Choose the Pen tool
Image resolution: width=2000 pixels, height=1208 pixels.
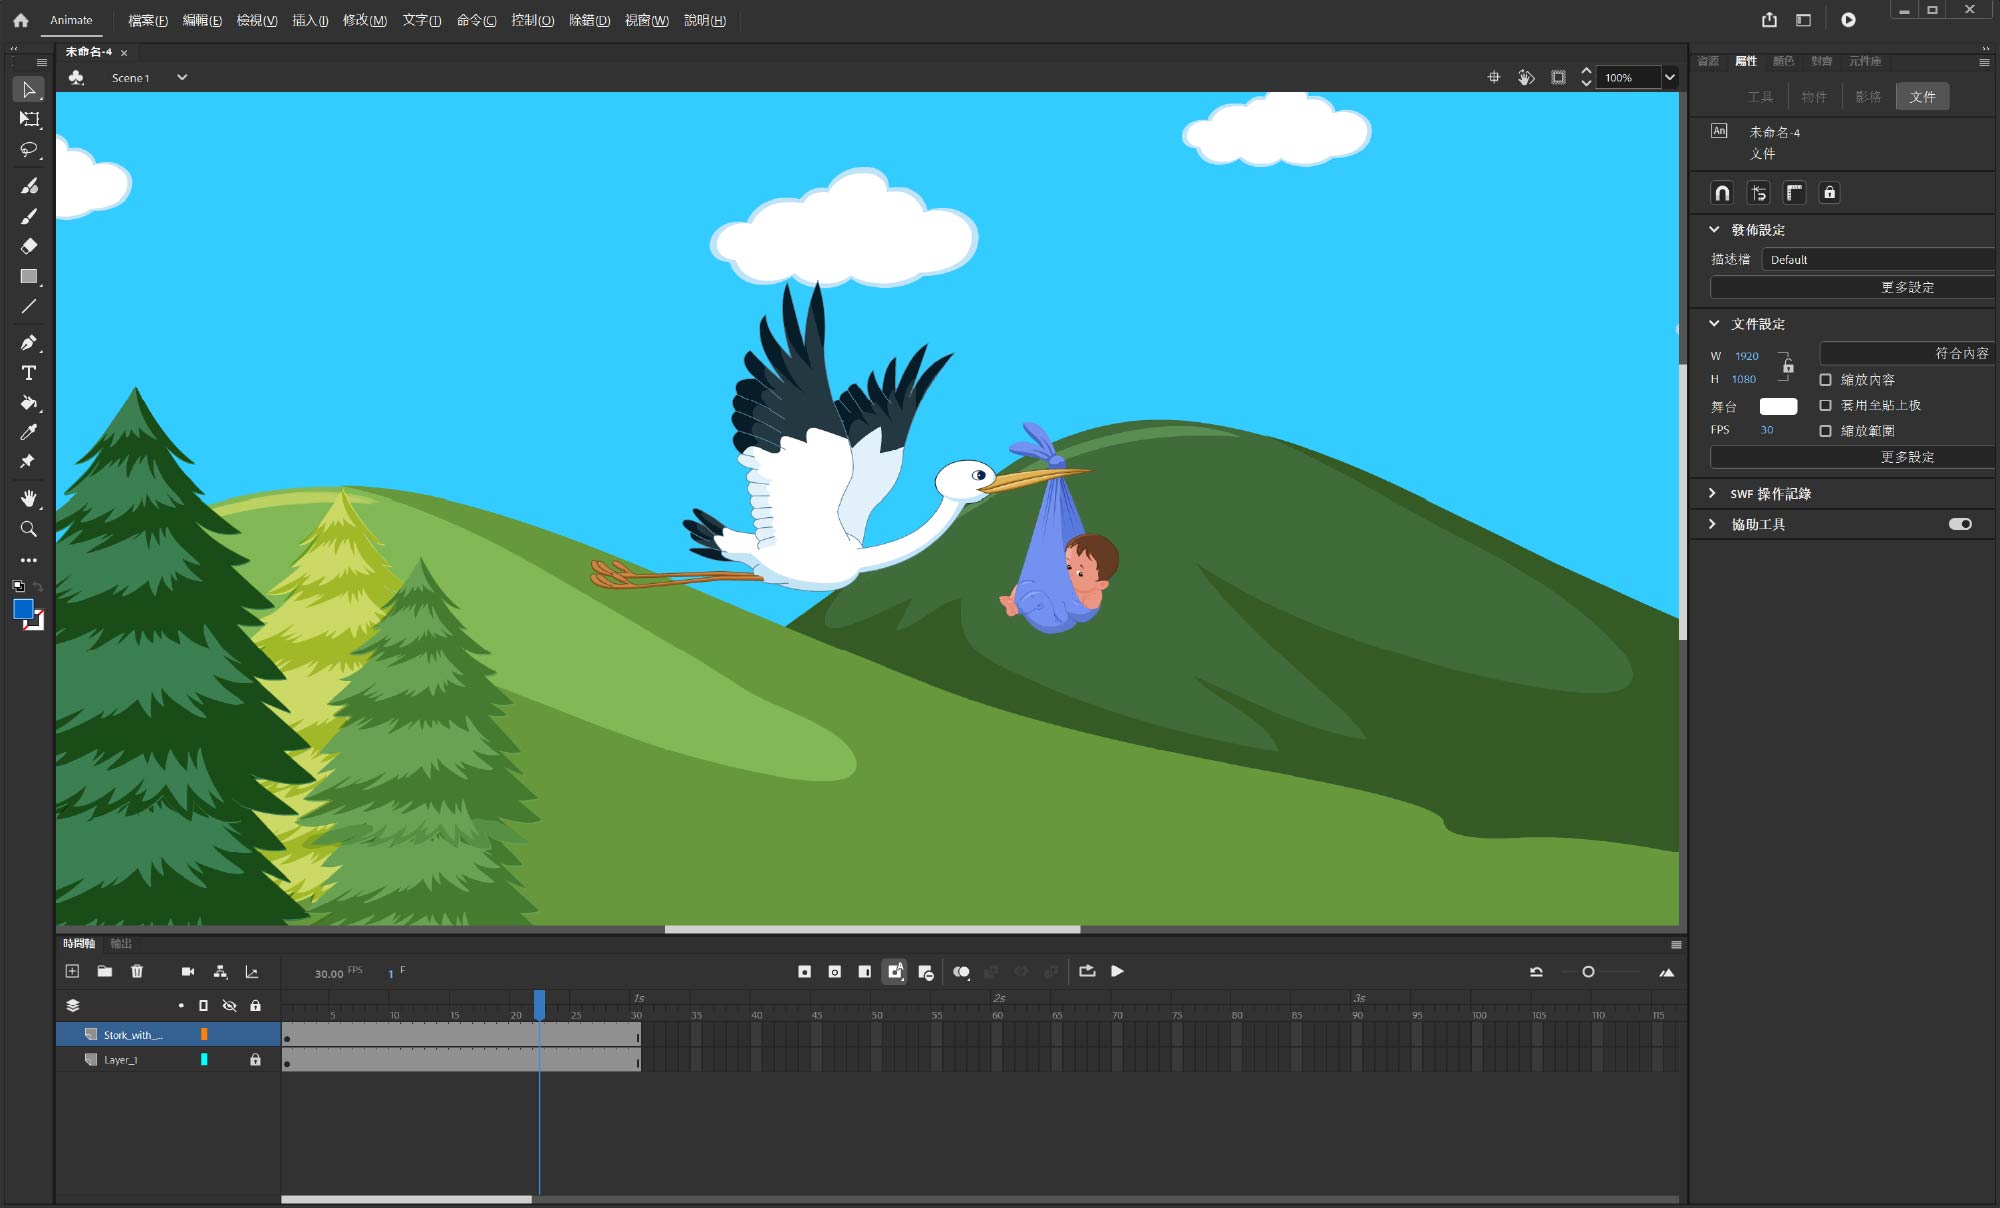point(29,343)
